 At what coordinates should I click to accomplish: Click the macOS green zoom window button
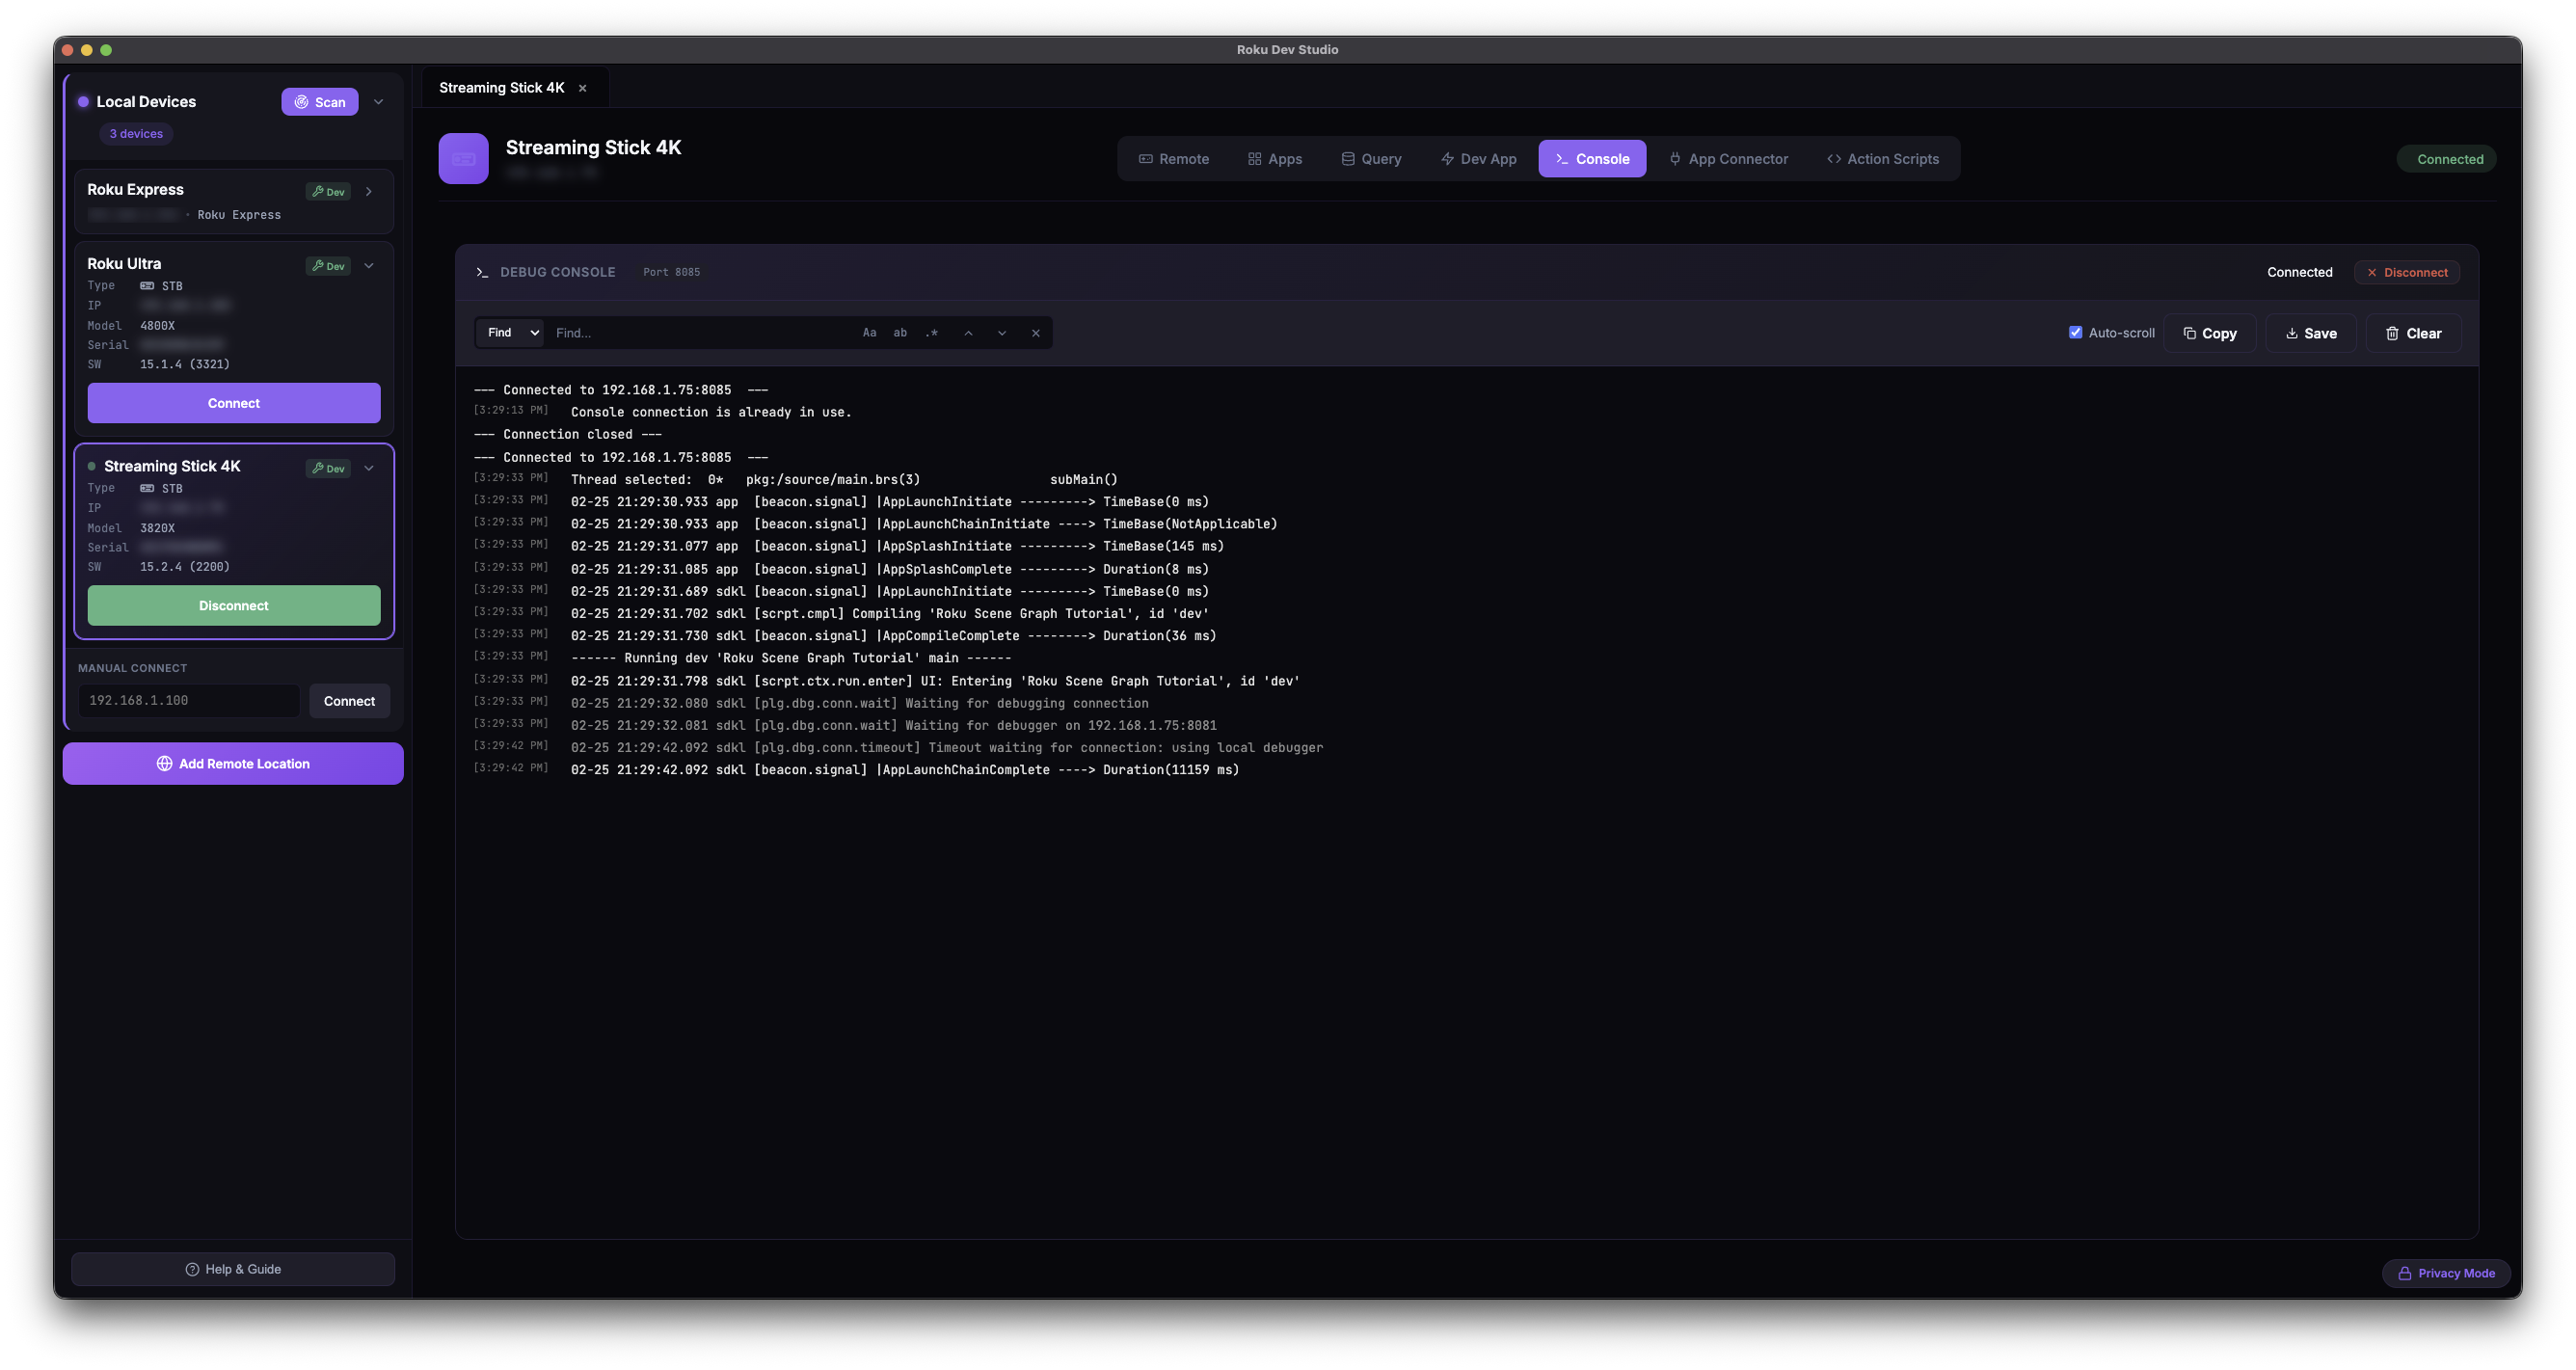[x=106, y=50]
